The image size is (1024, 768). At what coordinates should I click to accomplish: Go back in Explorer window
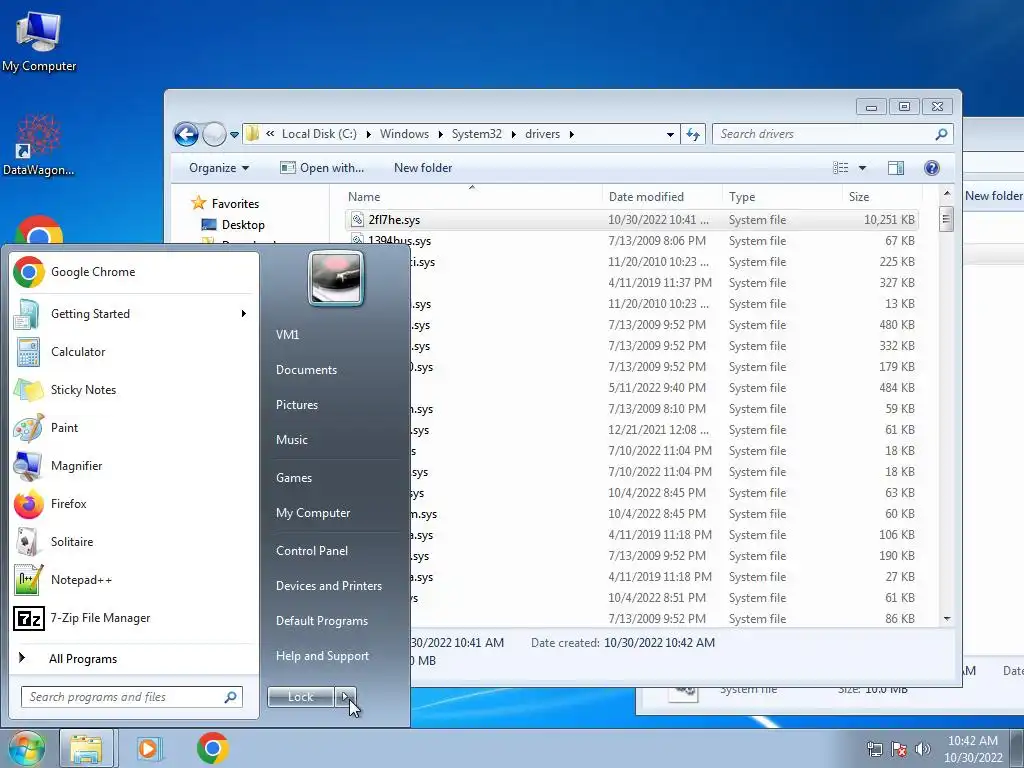click(186, 135)
